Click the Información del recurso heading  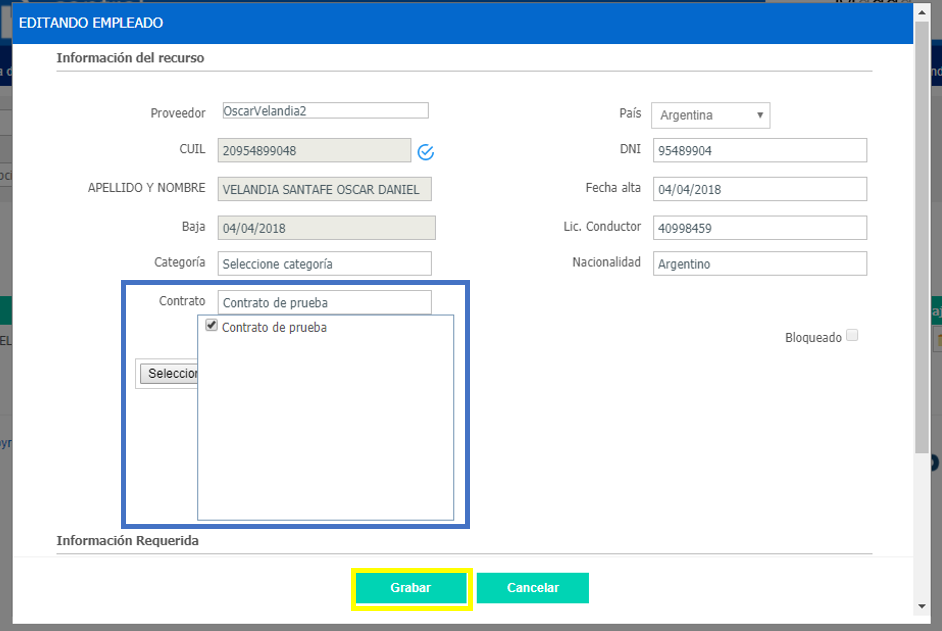point(130,58)
